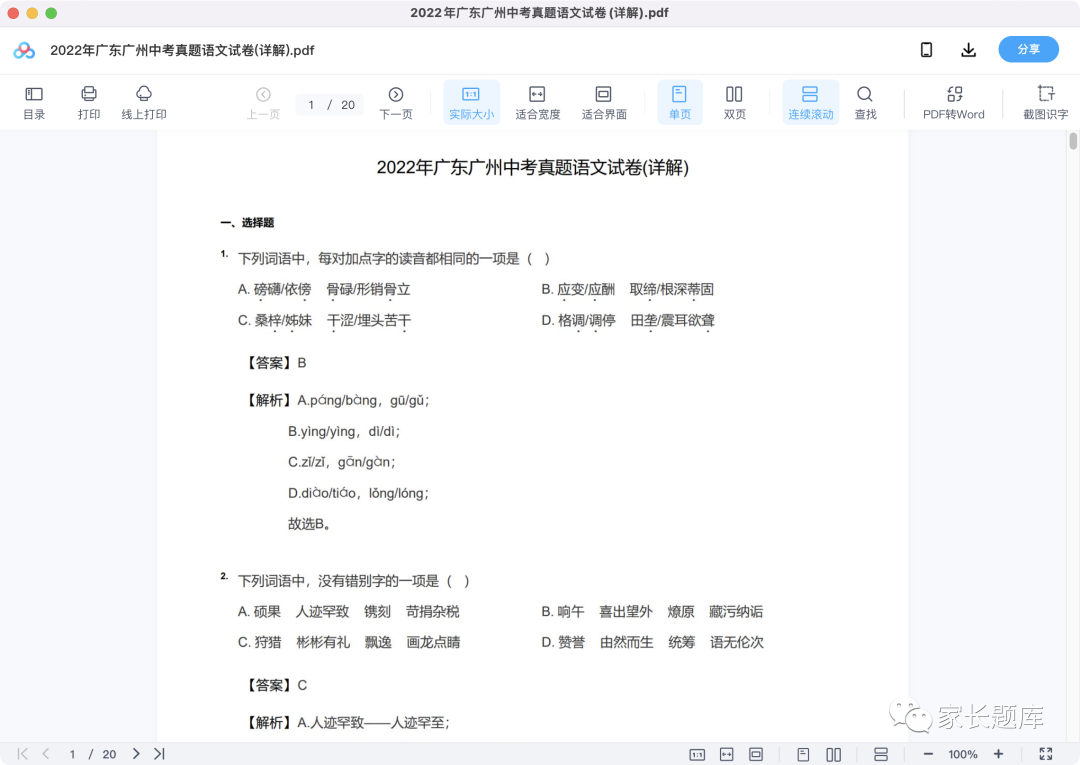
Task: Click status bar fit page icon
Action: tap(756, 755)
